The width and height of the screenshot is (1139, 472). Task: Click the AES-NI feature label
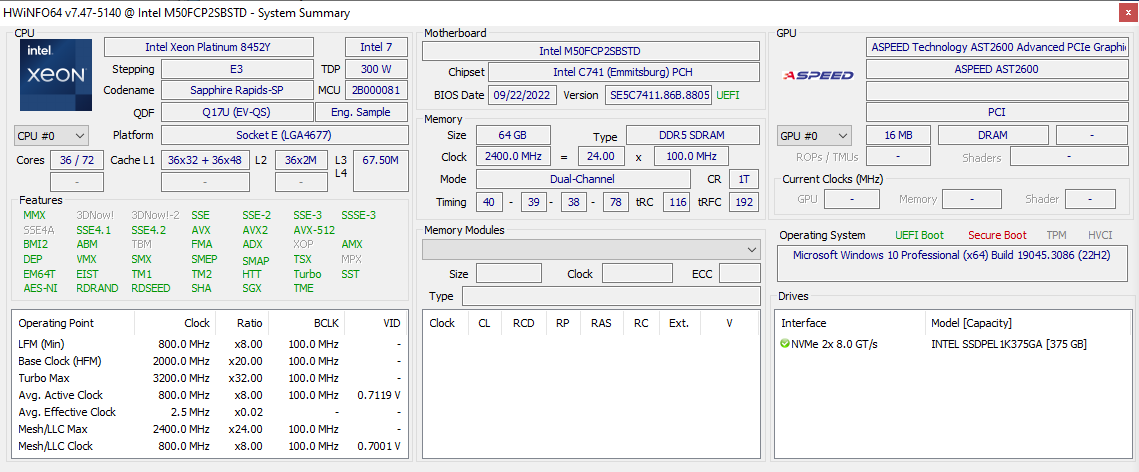tap(40, 288)
